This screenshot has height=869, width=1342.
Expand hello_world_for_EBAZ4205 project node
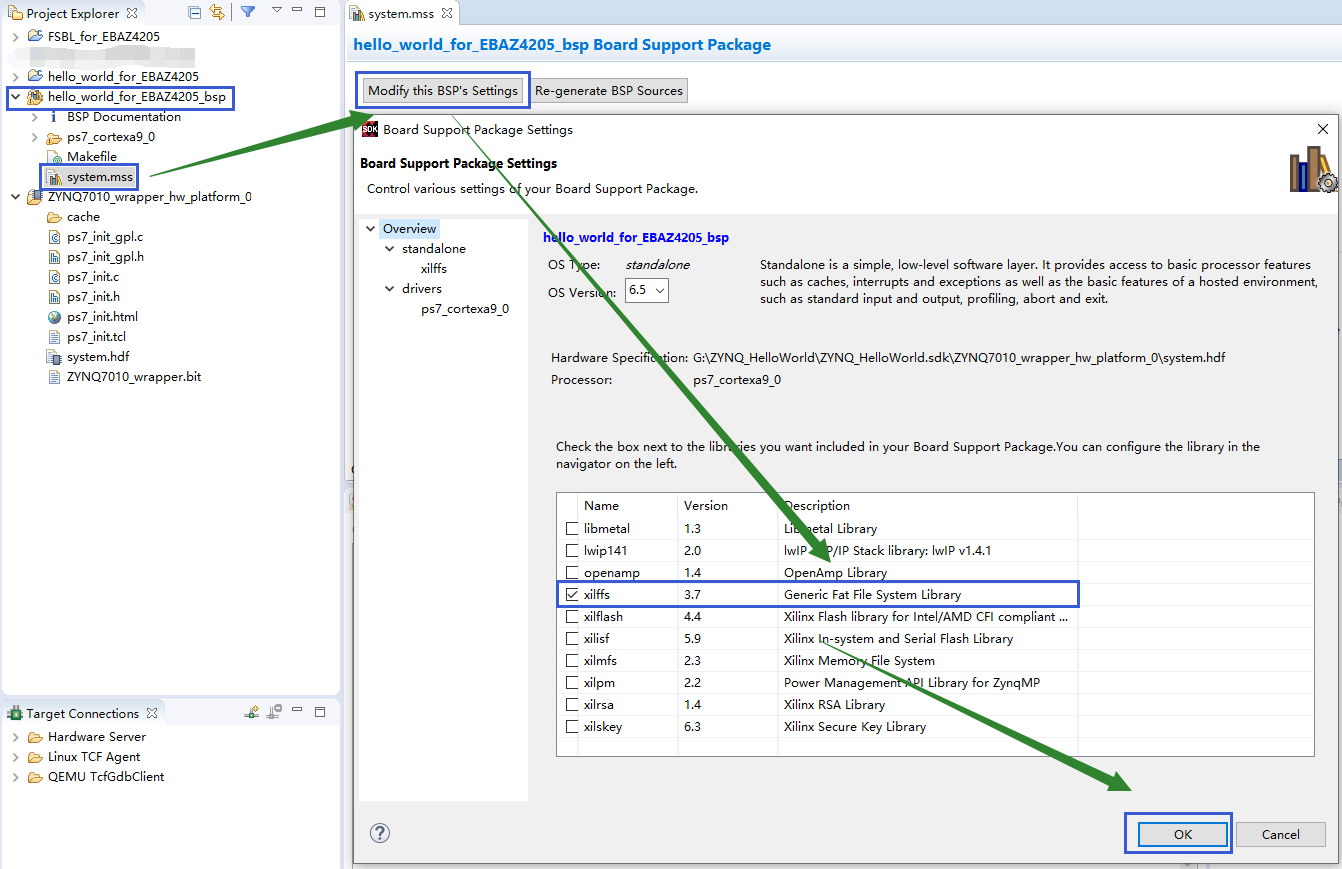coord(15,76)
